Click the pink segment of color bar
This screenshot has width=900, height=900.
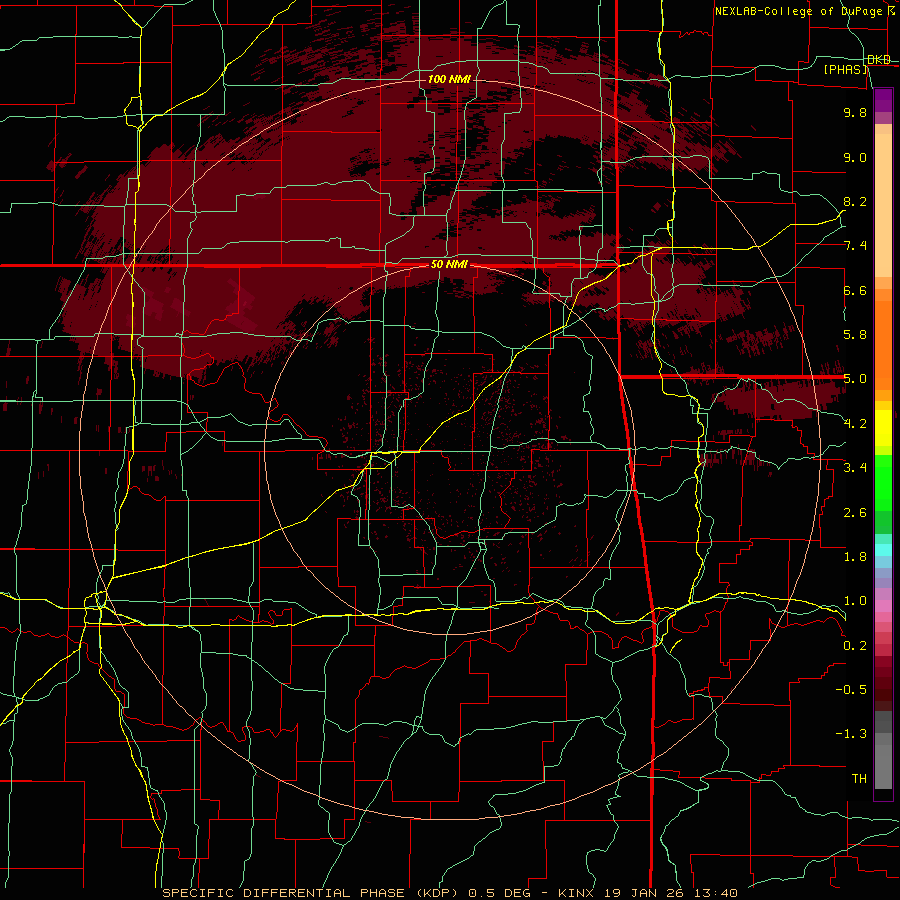point(883,606)
